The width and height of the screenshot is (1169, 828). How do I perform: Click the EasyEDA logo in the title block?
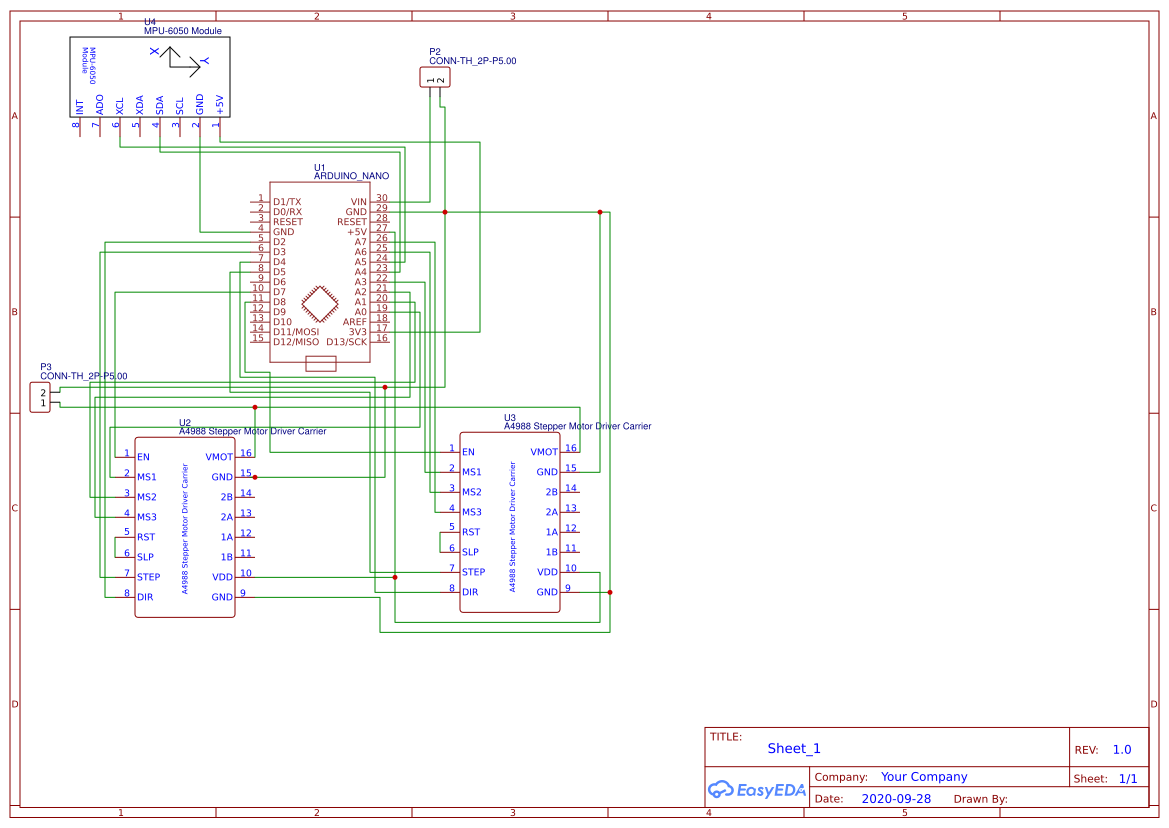click(x=757, y=790)
